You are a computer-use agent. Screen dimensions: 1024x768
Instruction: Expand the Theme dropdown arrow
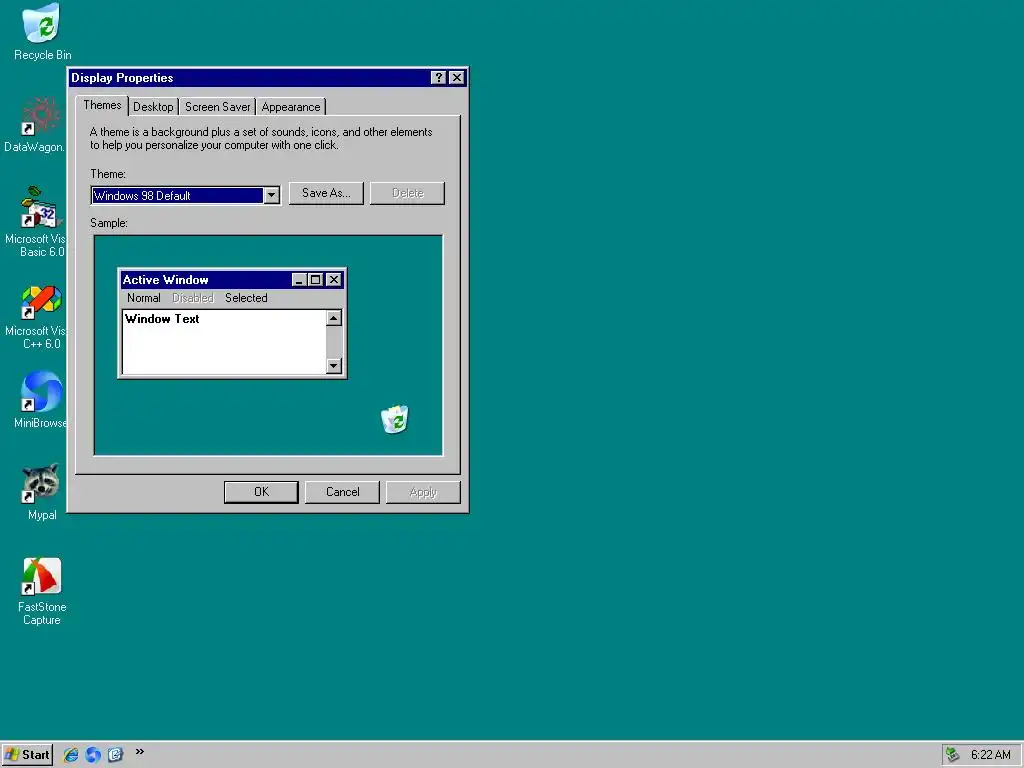pos(272,195)
